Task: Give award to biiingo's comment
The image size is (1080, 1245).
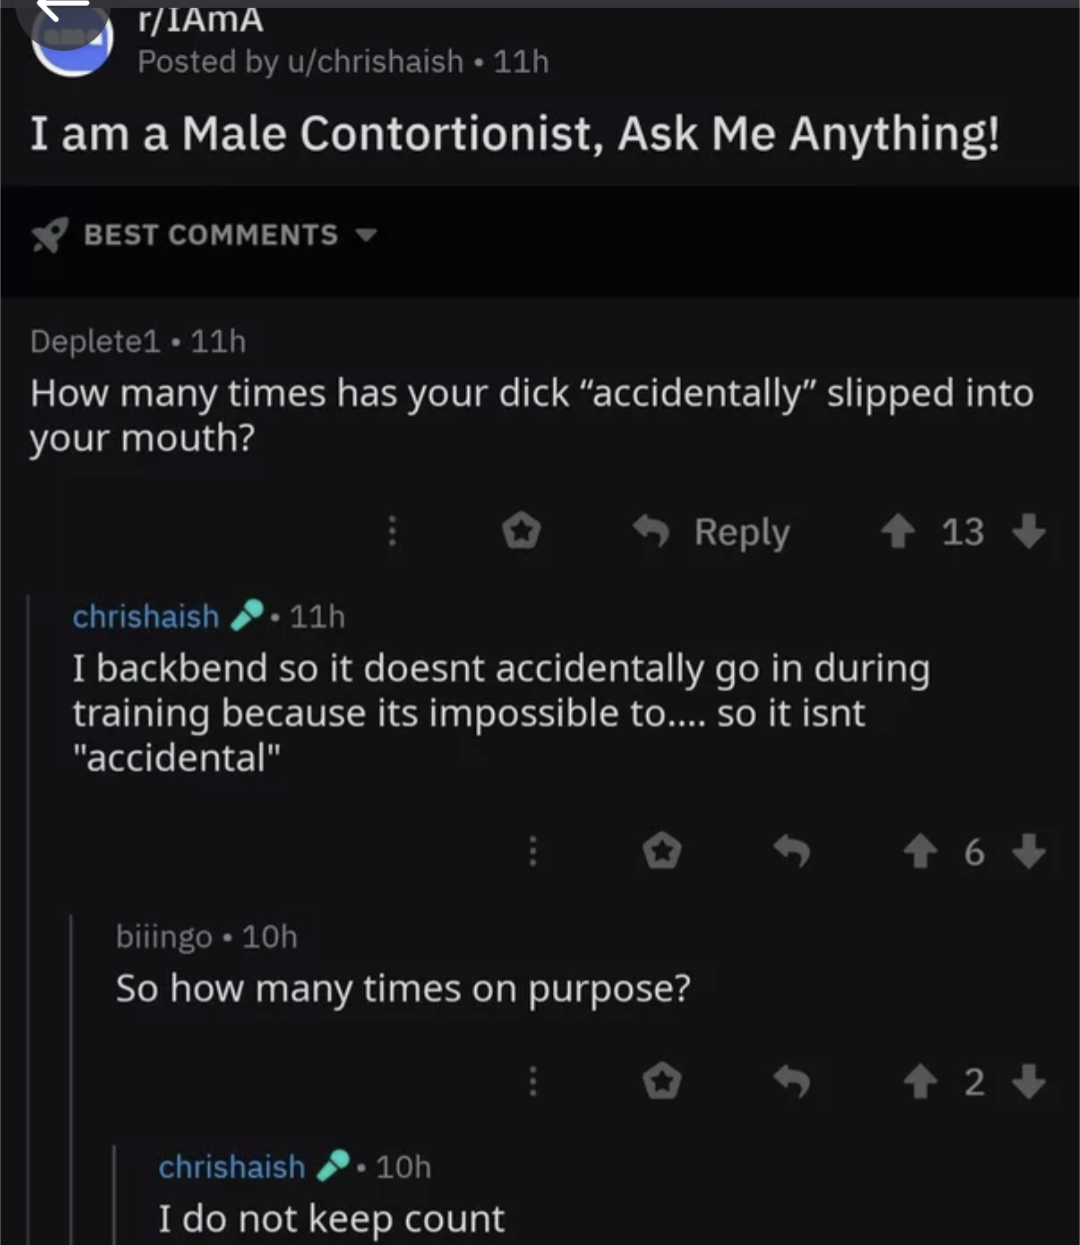Action: 662,1082
